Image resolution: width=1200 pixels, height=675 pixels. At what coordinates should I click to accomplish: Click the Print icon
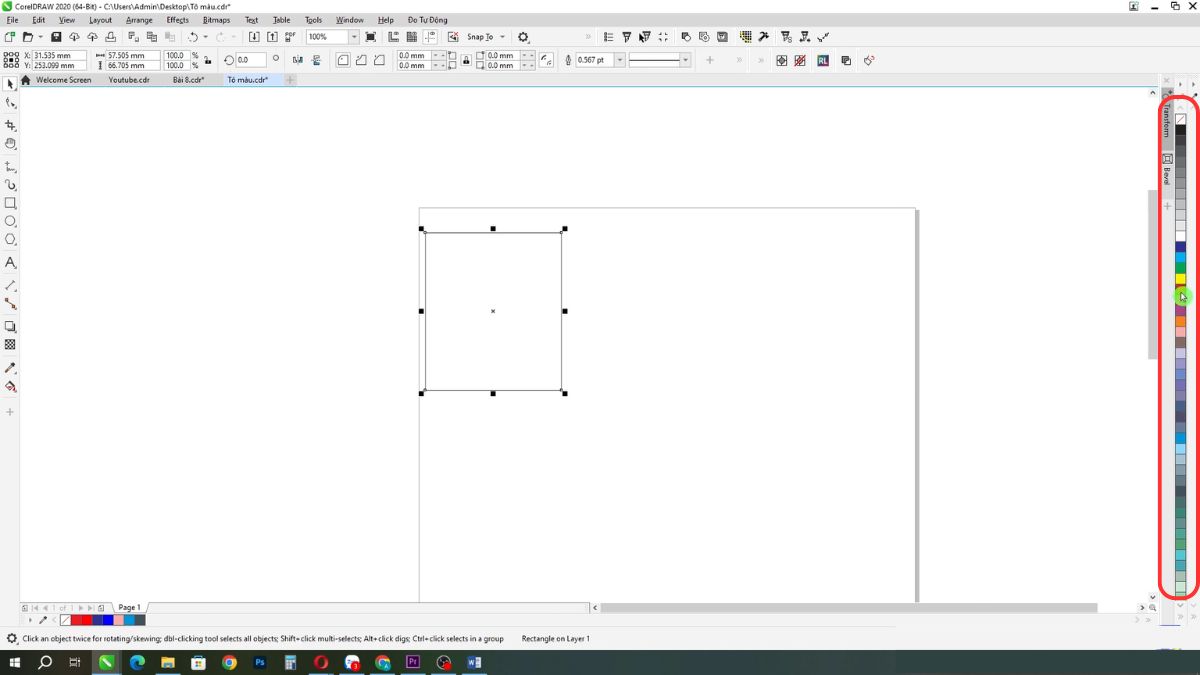pos(110,37)
